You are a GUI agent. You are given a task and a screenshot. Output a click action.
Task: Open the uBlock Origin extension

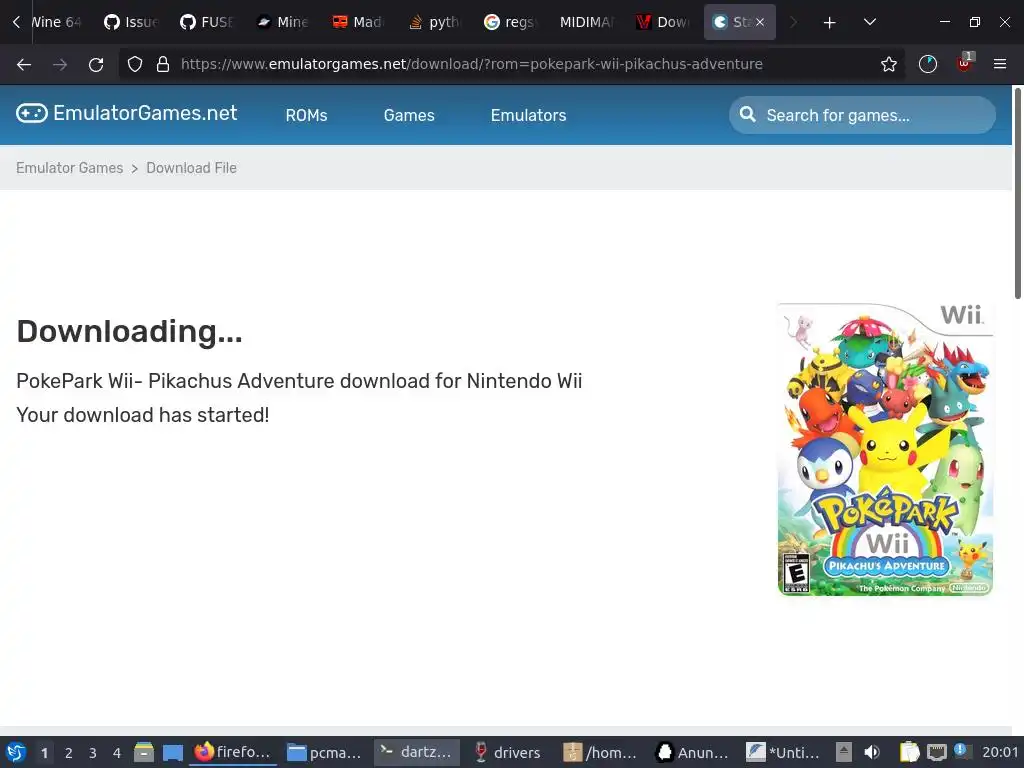coord(964,63)
